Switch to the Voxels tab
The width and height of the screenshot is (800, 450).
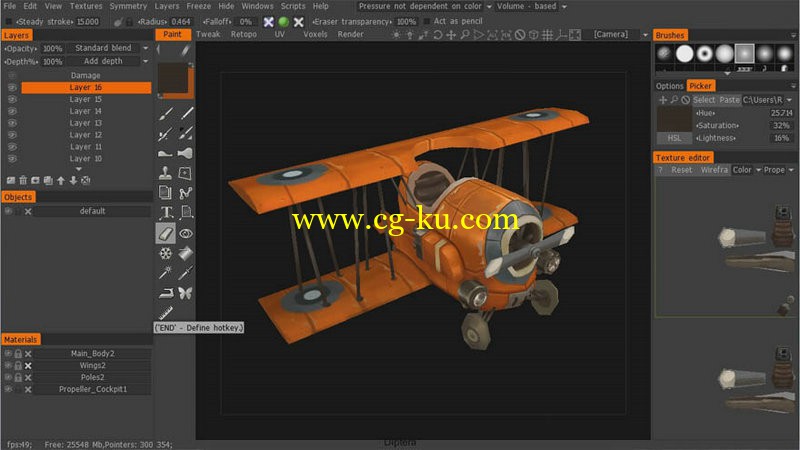click(315, 35)
